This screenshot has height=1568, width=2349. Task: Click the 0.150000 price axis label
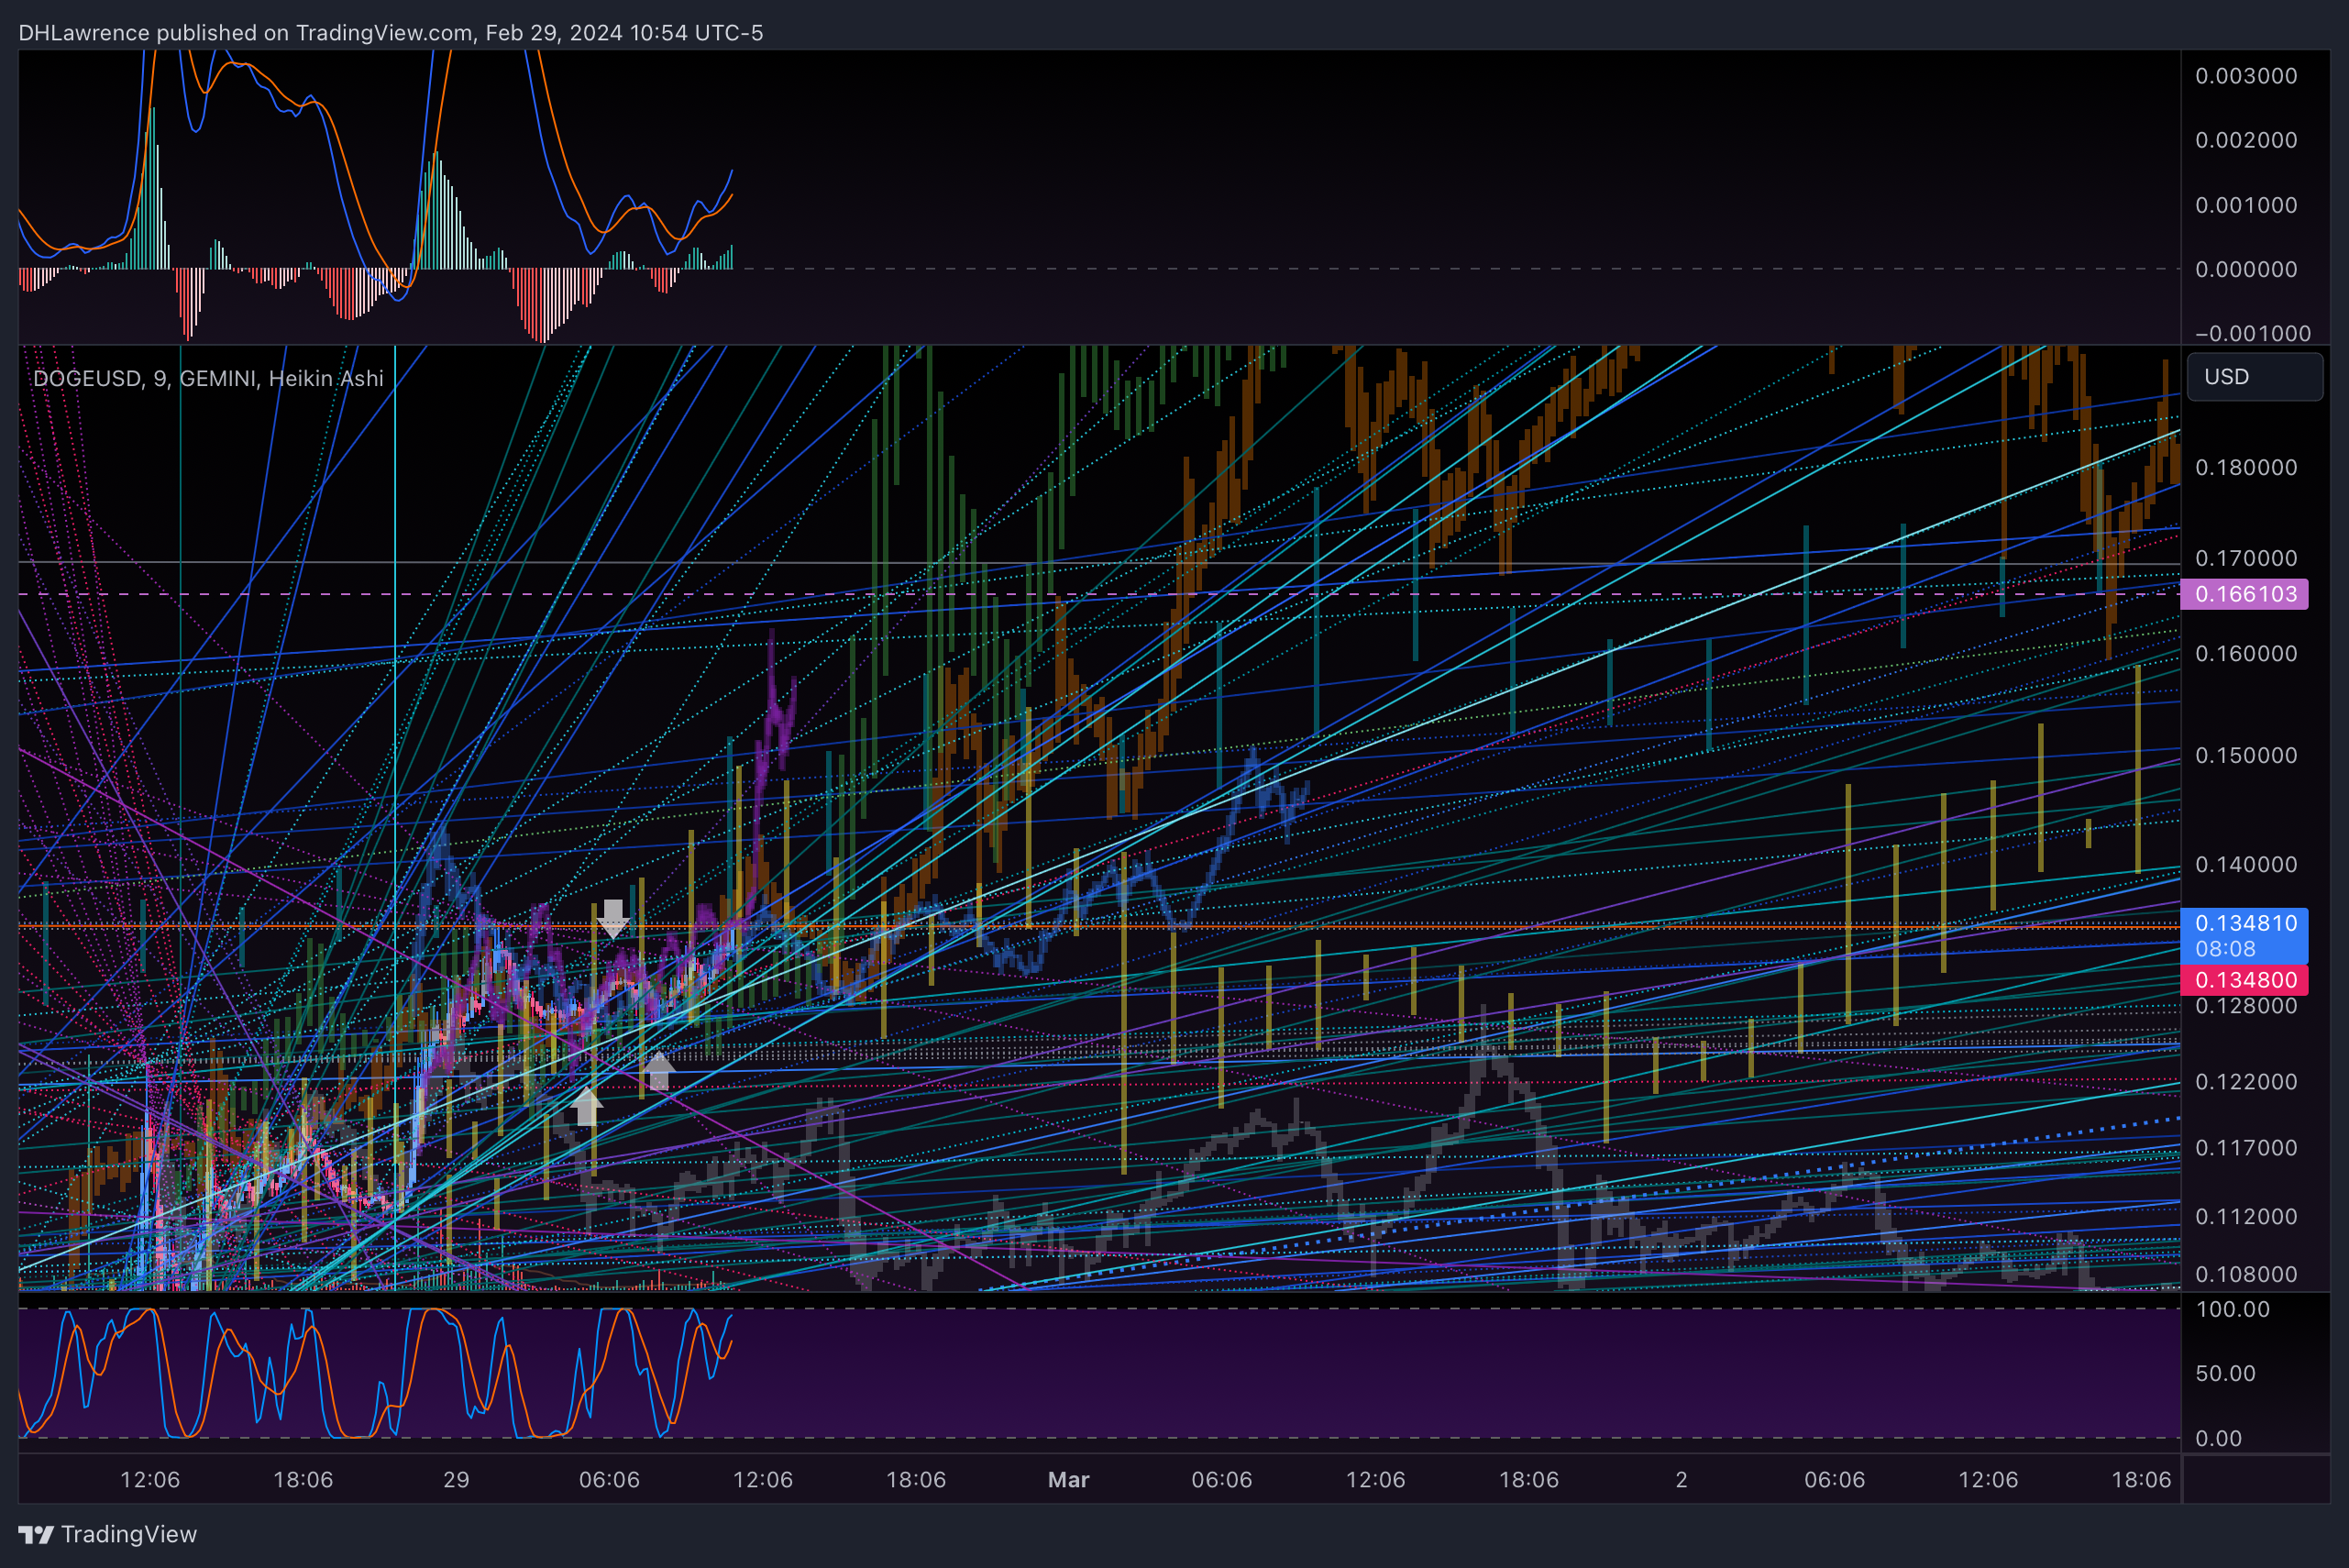(x=2246, y=755)
